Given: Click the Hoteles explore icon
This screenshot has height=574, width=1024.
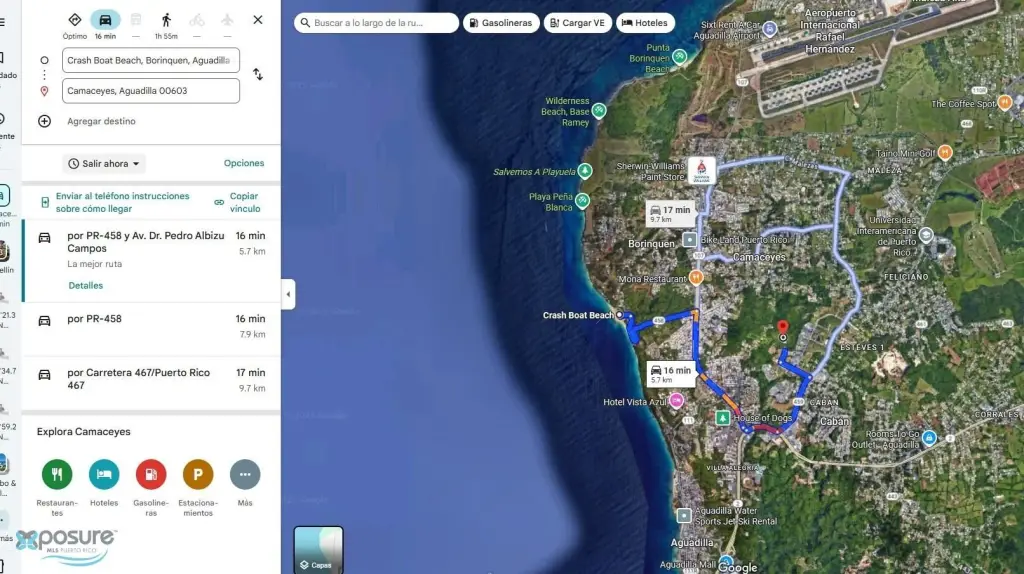Looking at the screenshot, I should [x=104, y=474].
